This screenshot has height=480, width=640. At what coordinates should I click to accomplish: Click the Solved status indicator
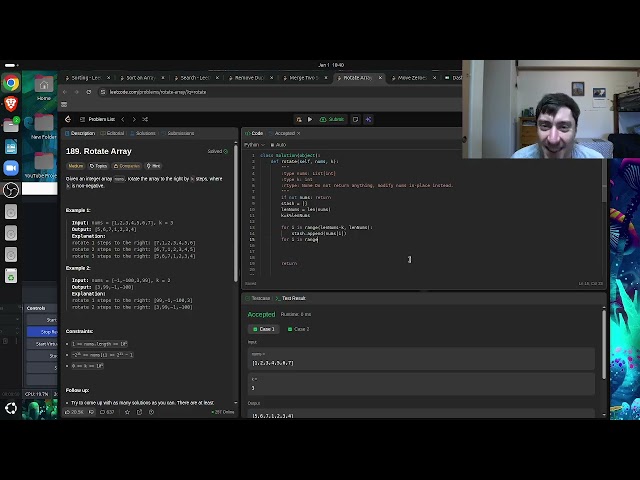[x=218, y=151]
